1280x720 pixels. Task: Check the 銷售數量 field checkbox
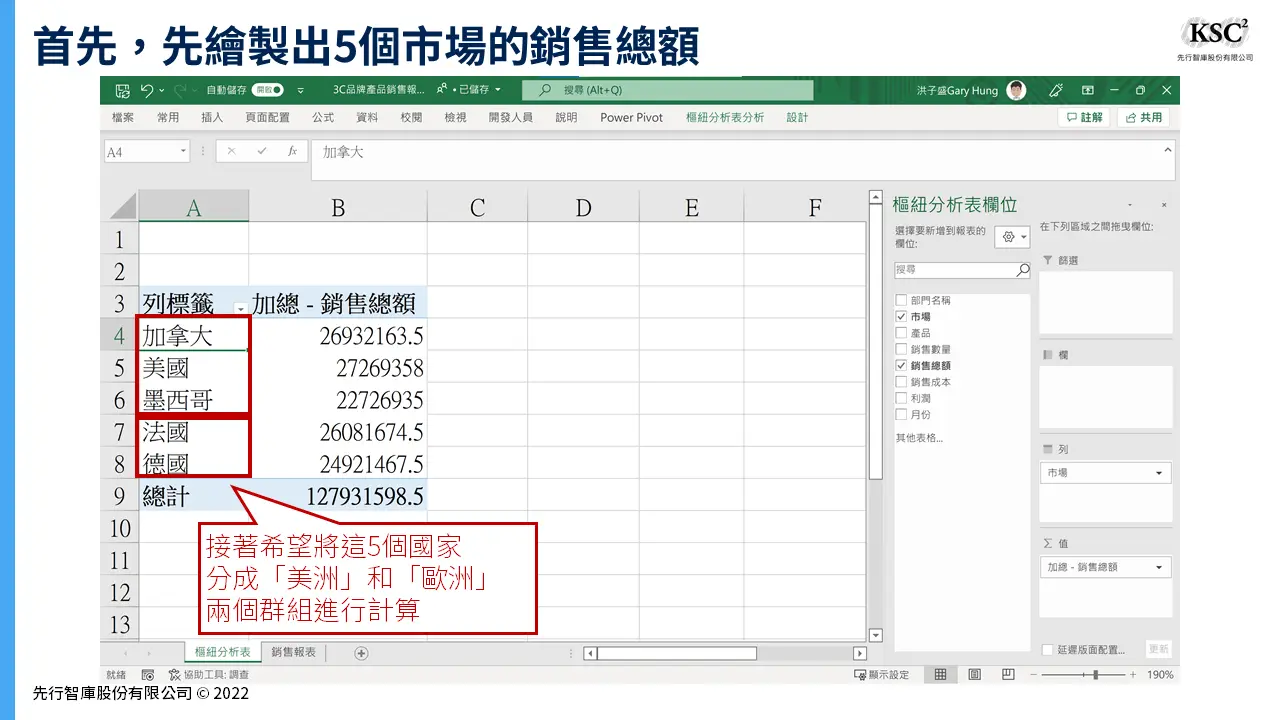[901, 349]
